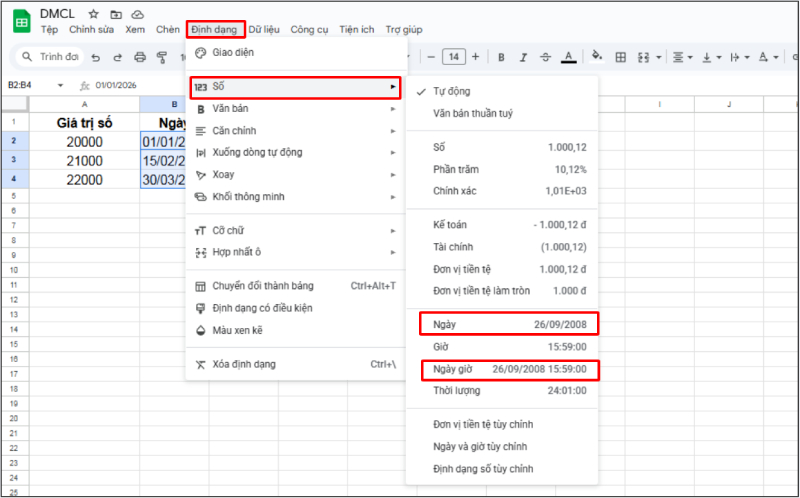Open the borders tool
This screenshot has height=498, width=800.
coord(620,57)
